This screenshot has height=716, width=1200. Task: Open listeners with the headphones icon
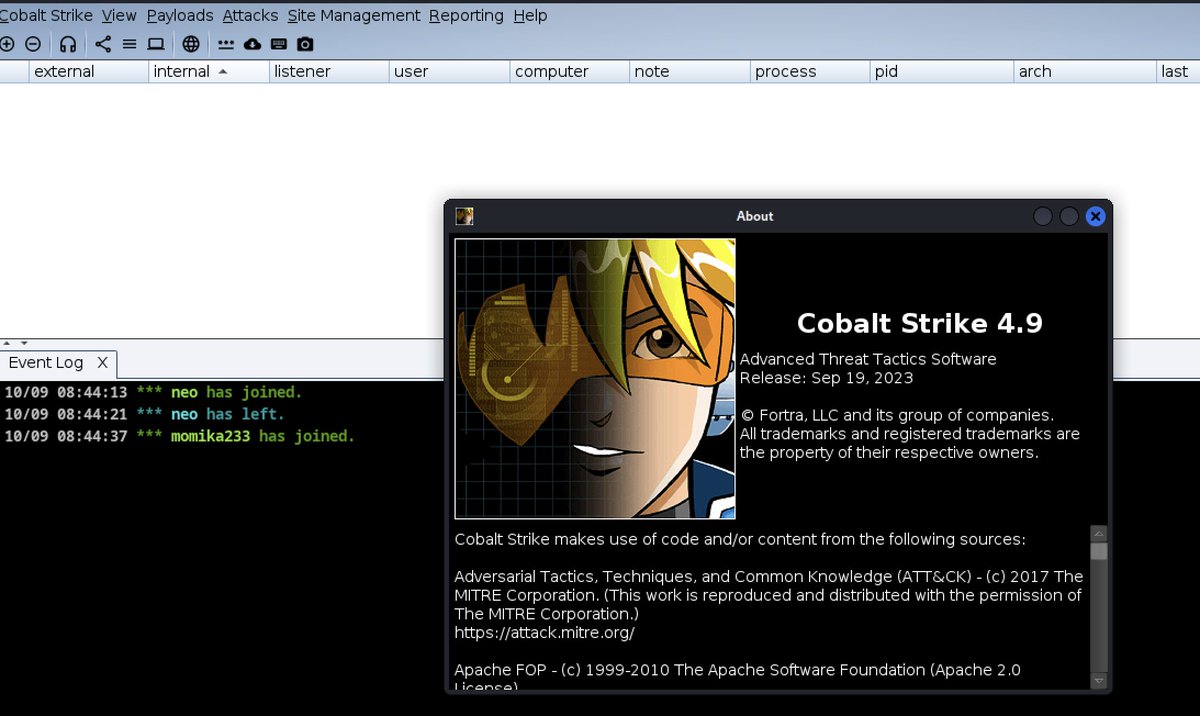[x=68, y=44]
